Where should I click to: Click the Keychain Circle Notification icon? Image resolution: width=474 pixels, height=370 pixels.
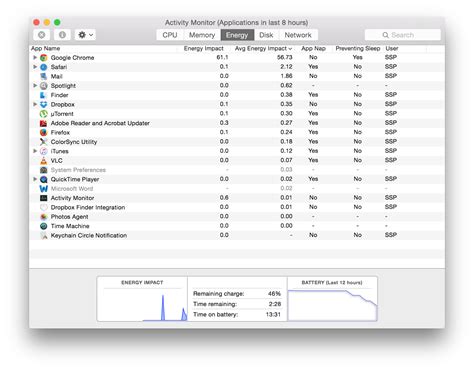coord(44,235)
